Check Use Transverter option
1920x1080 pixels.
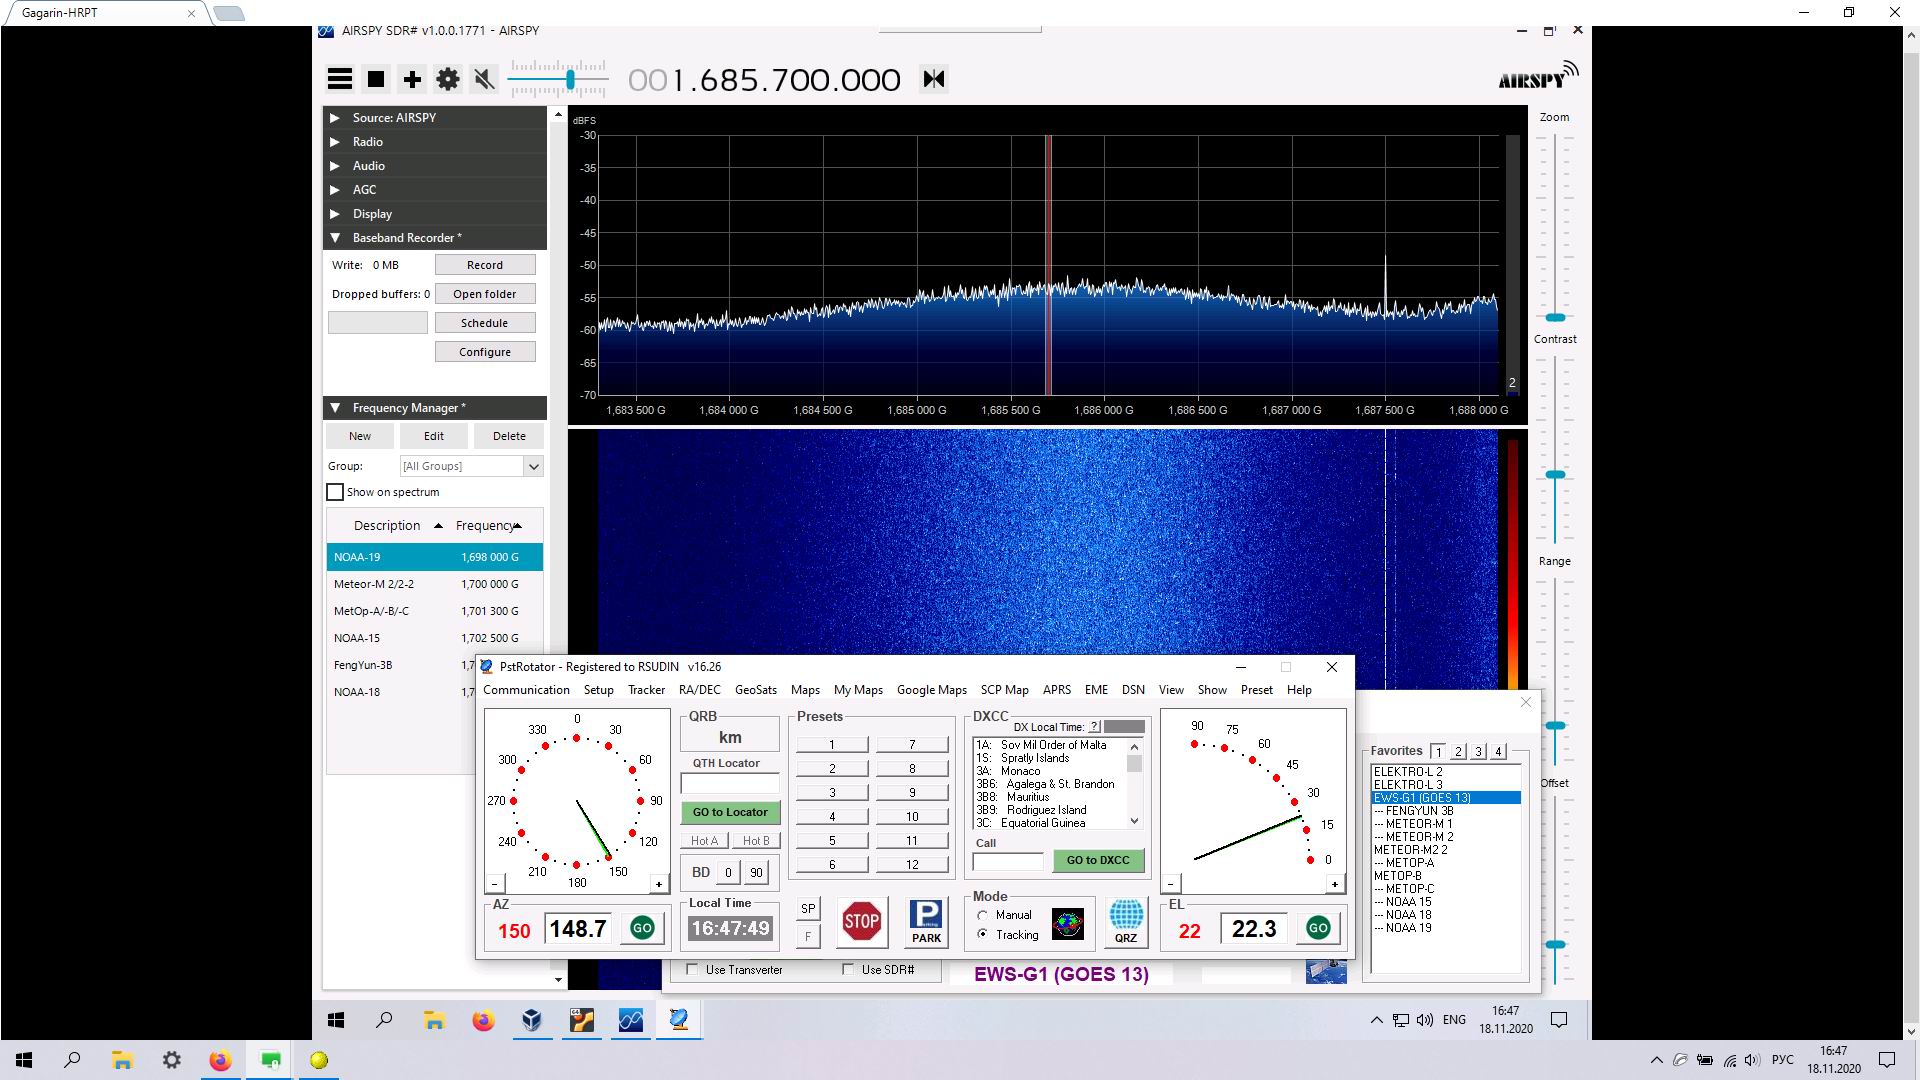[x=692, y=969]
